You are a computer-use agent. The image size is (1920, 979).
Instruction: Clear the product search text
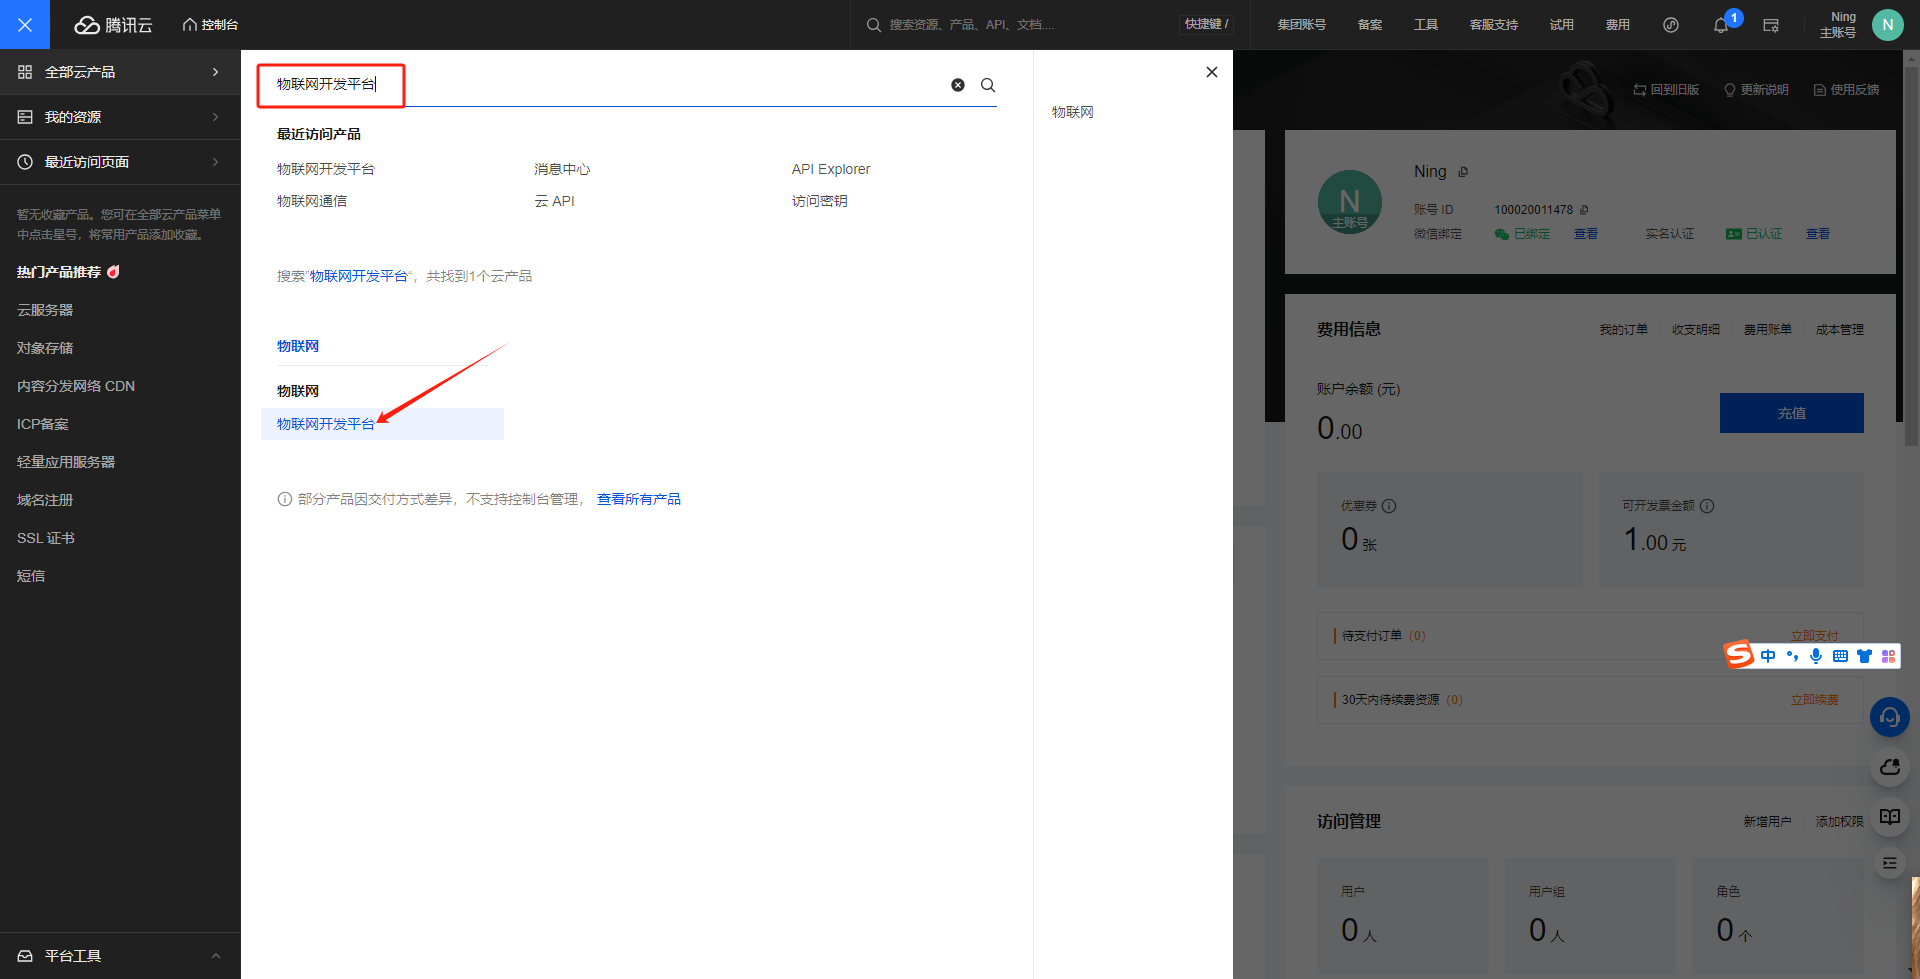[958, 85]
